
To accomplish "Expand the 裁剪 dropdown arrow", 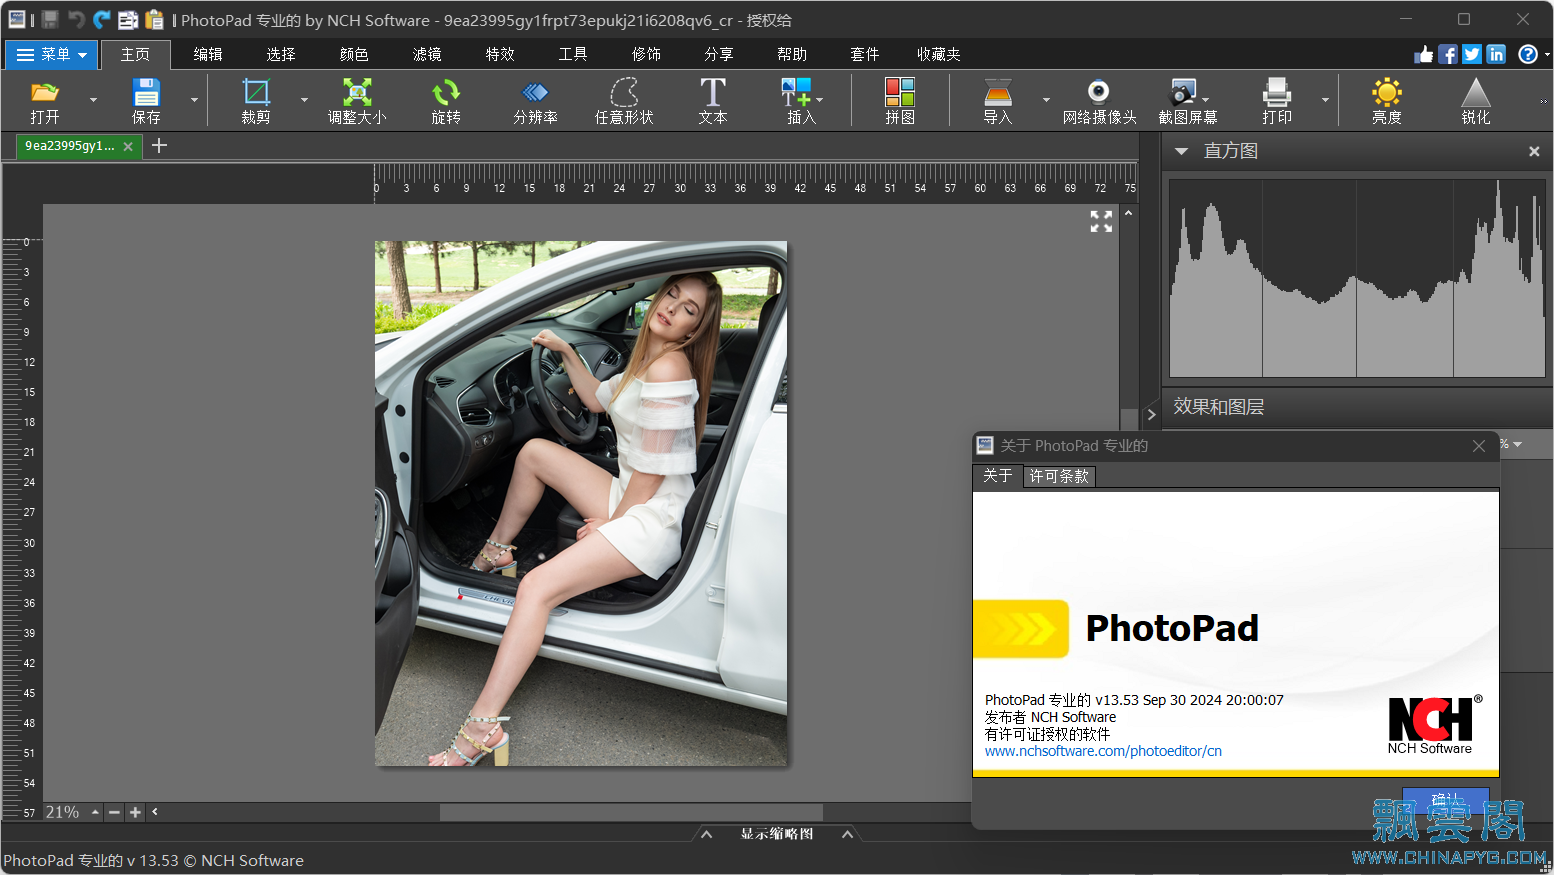I will (x=304, y=100).
